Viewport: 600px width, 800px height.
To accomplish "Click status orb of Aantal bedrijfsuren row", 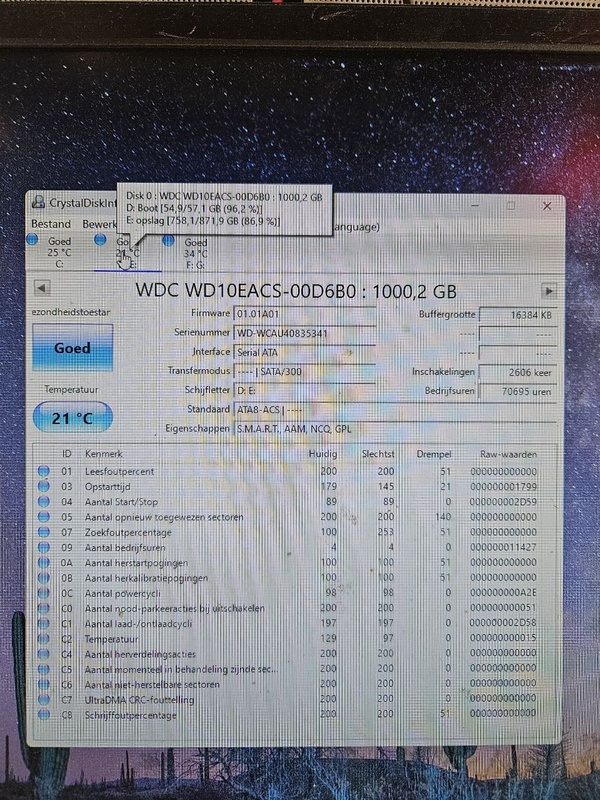I will [44, 547].
